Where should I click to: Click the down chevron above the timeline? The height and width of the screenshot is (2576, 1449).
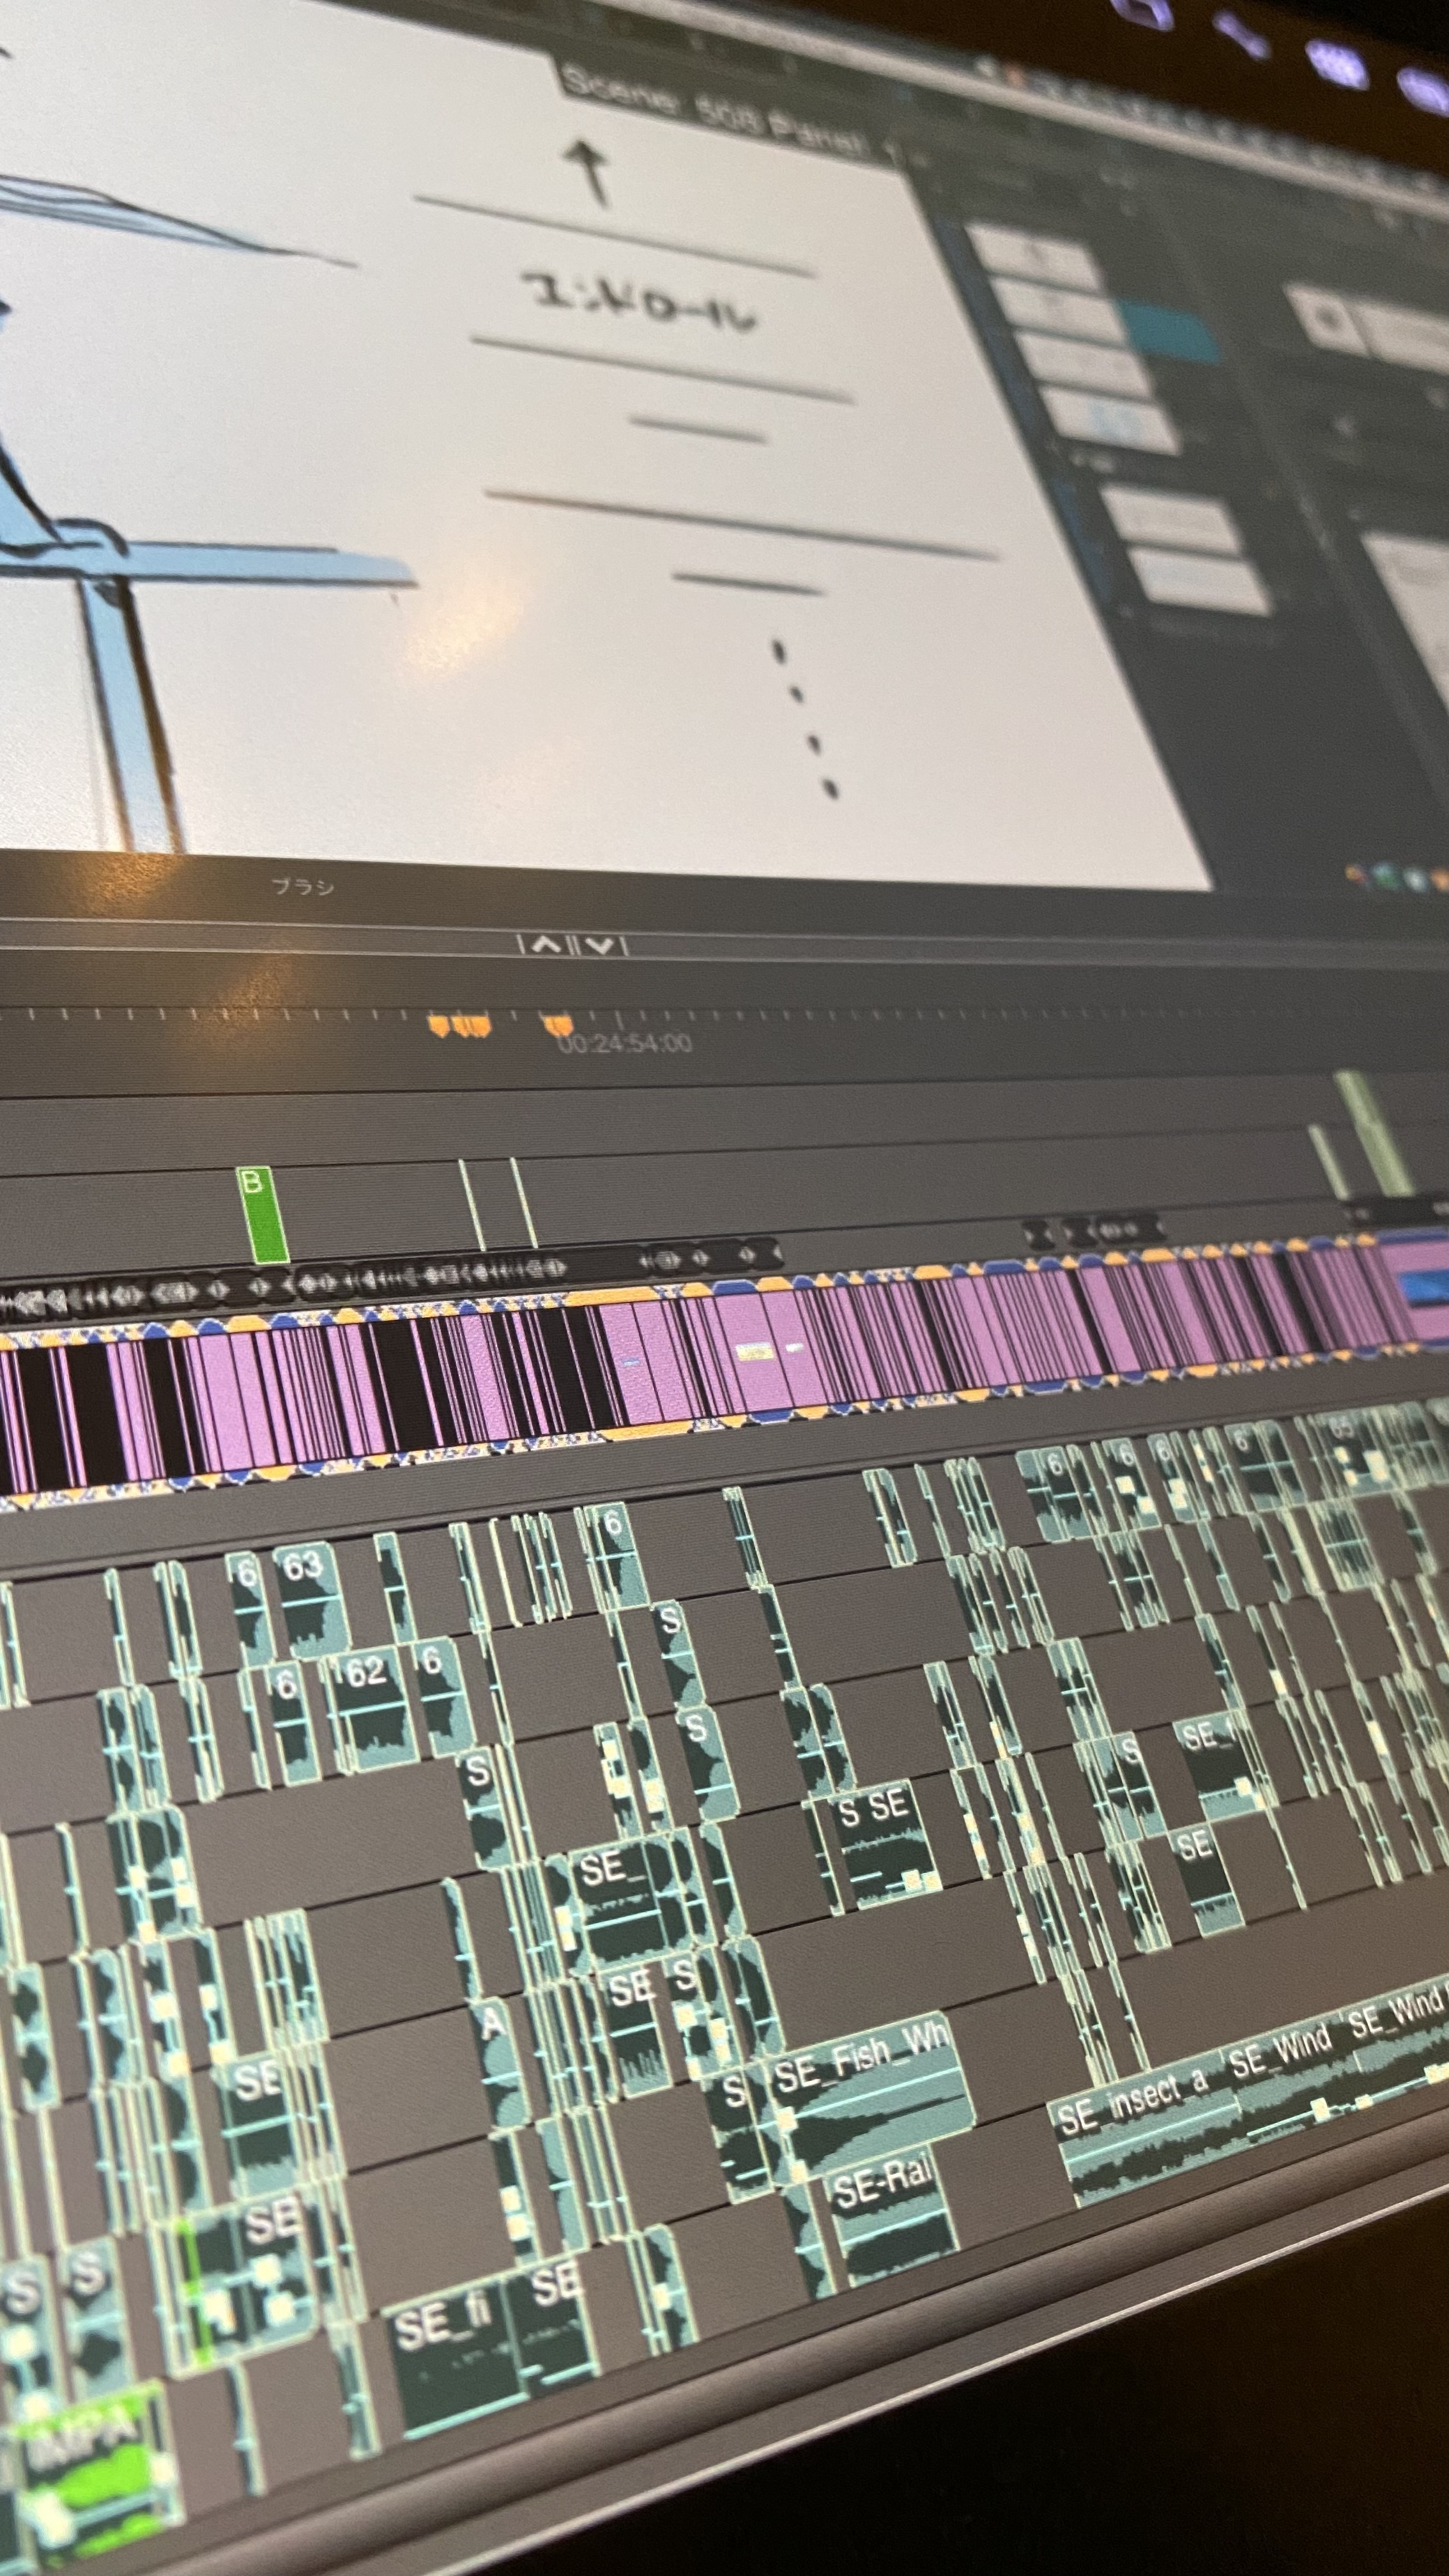pyautogui.click(x=600, y=945)
